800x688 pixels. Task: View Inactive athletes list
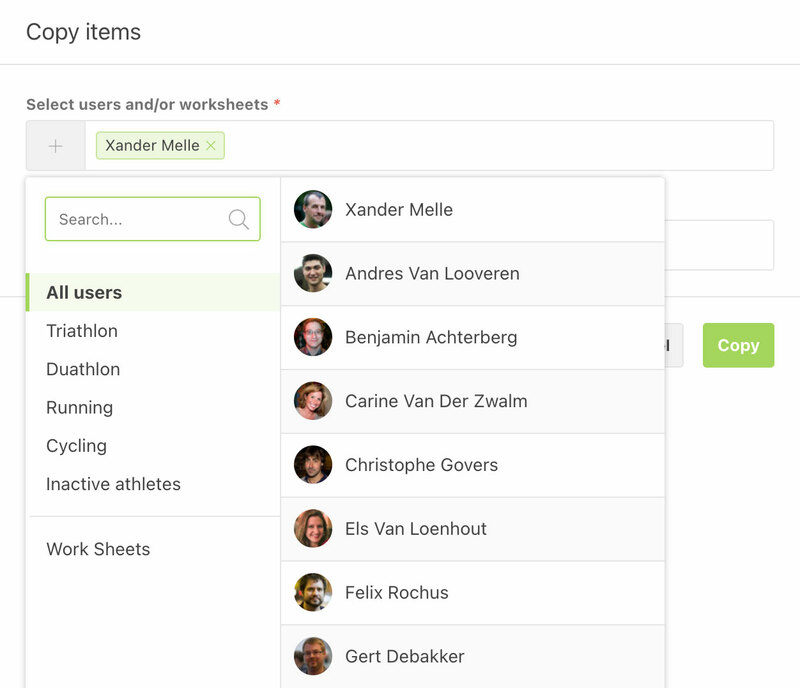coord(113,484)
